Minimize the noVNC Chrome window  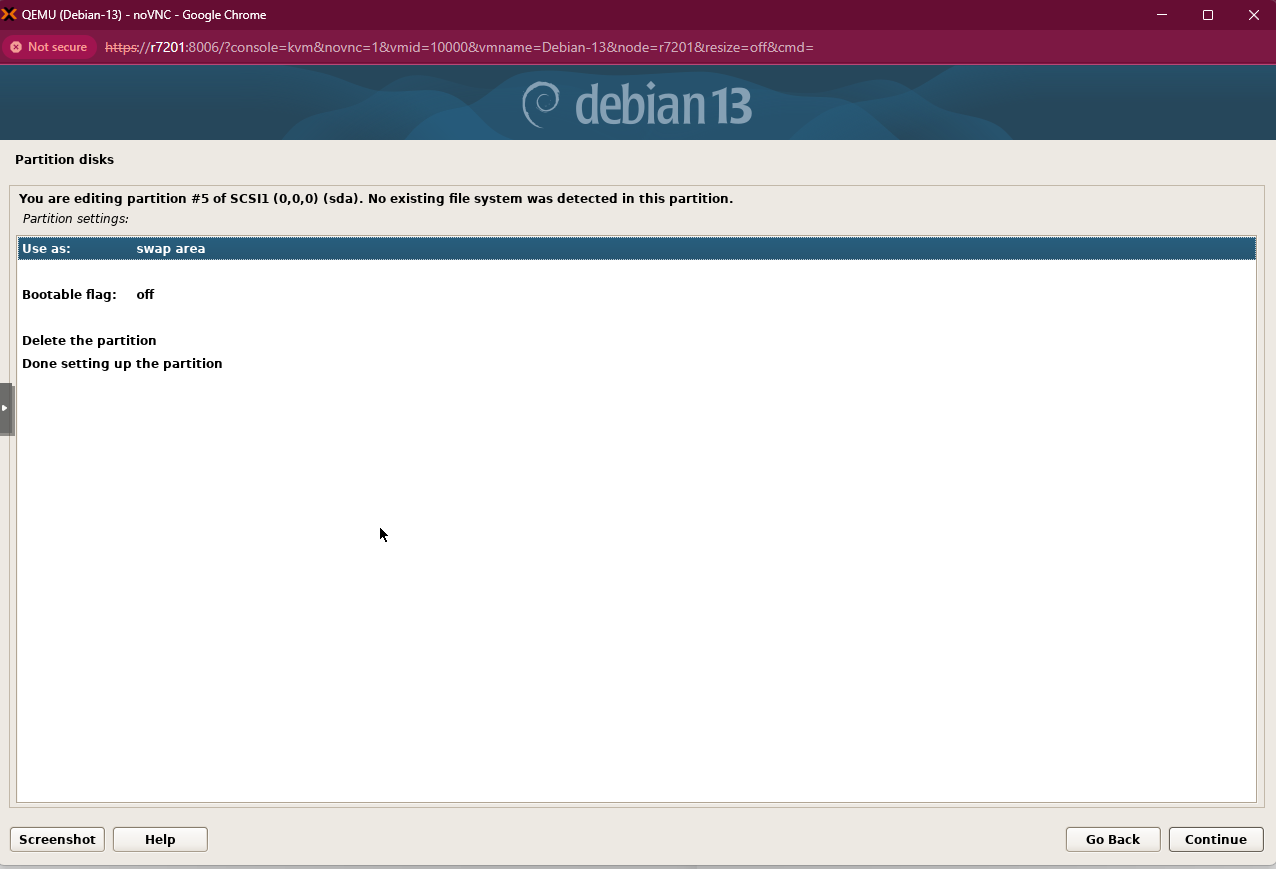[x=1162, y=15]
